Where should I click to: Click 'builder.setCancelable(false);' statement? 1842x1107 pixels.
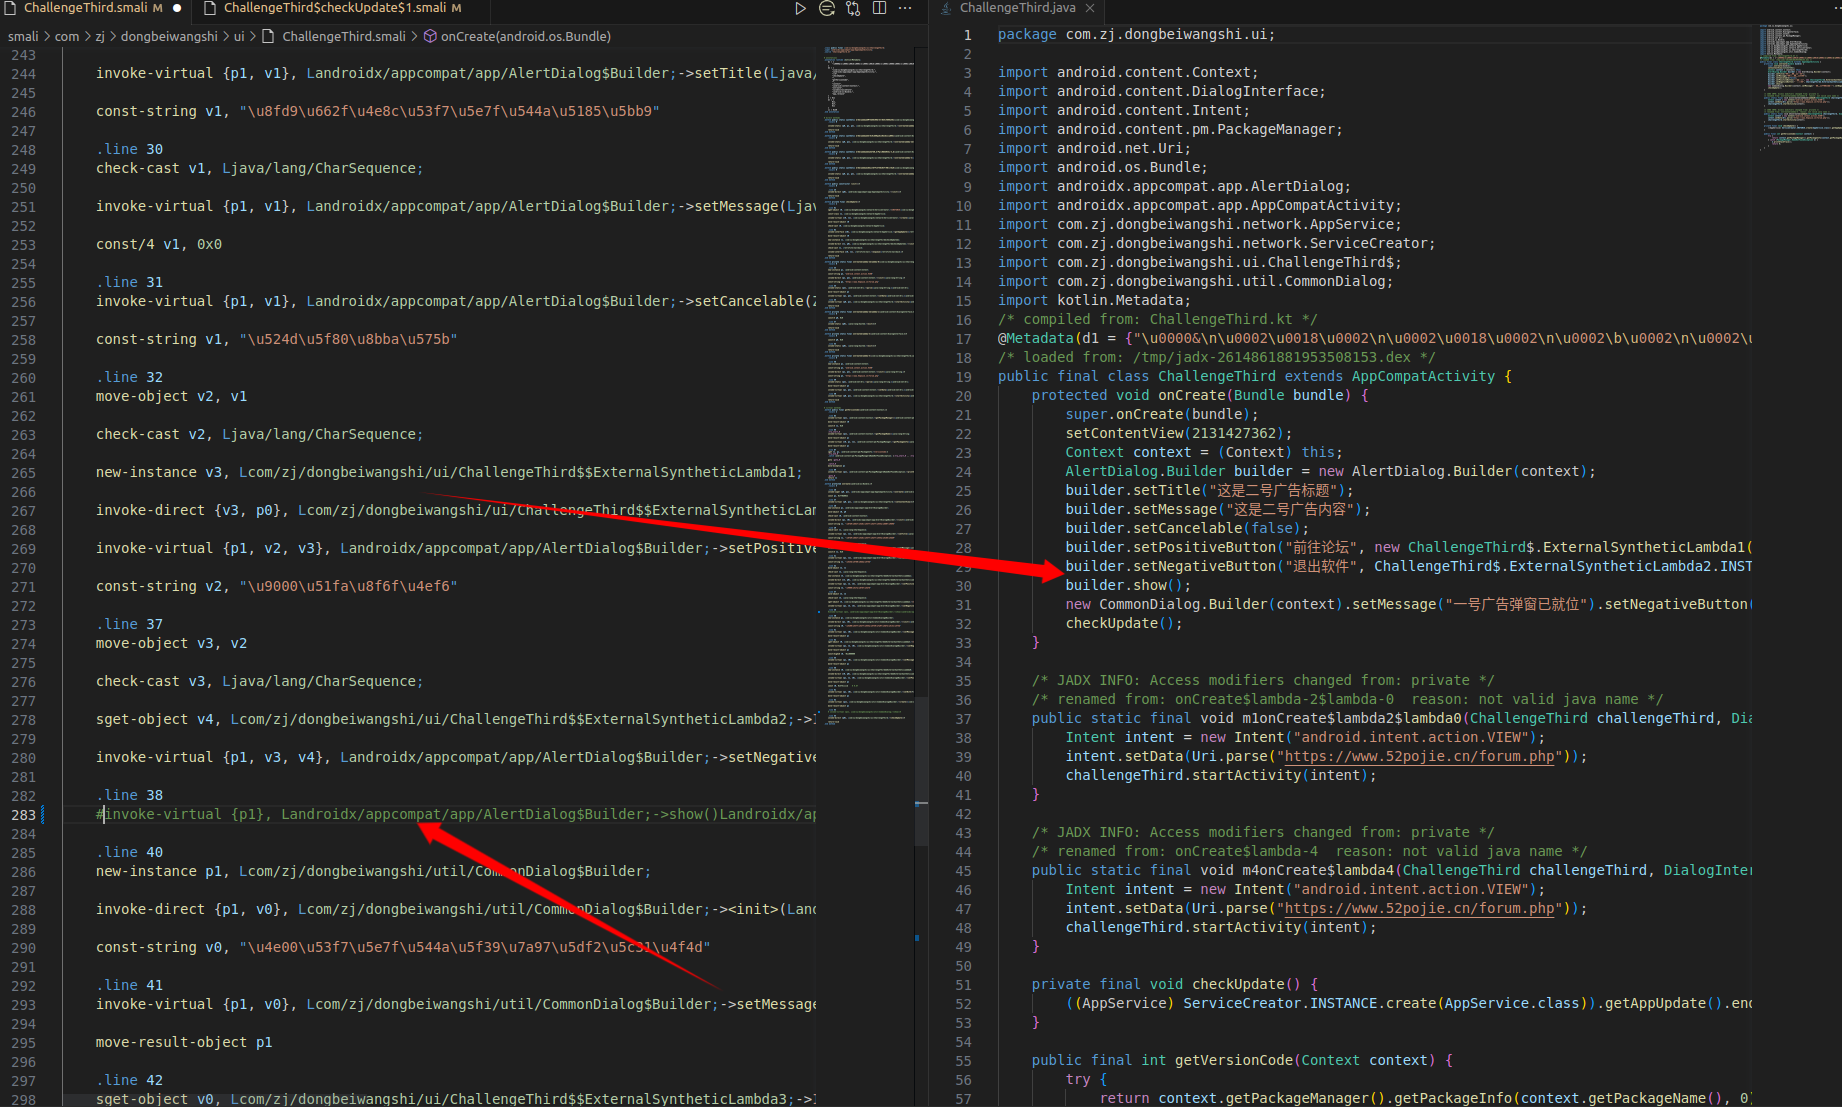coord(1187,529)
